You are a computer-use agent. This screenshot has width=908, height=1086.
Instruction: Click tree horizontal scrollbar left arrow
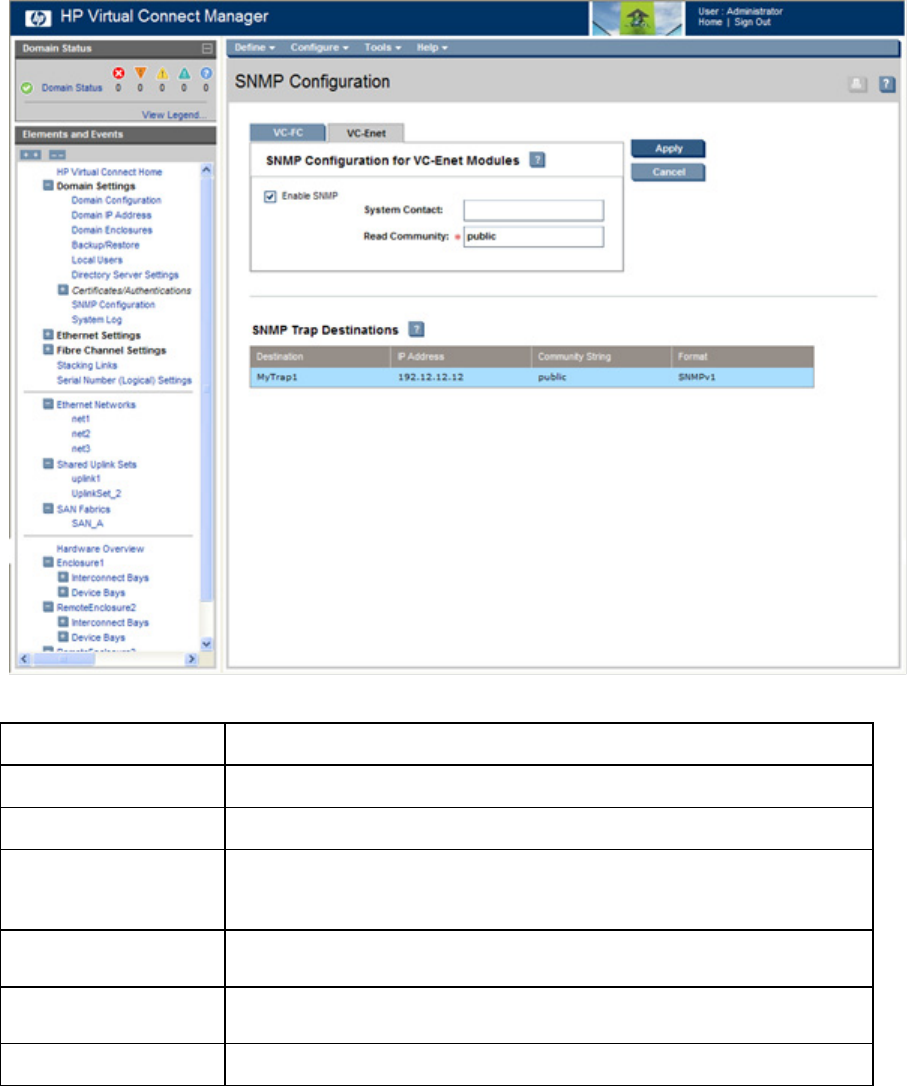point(24,659)
